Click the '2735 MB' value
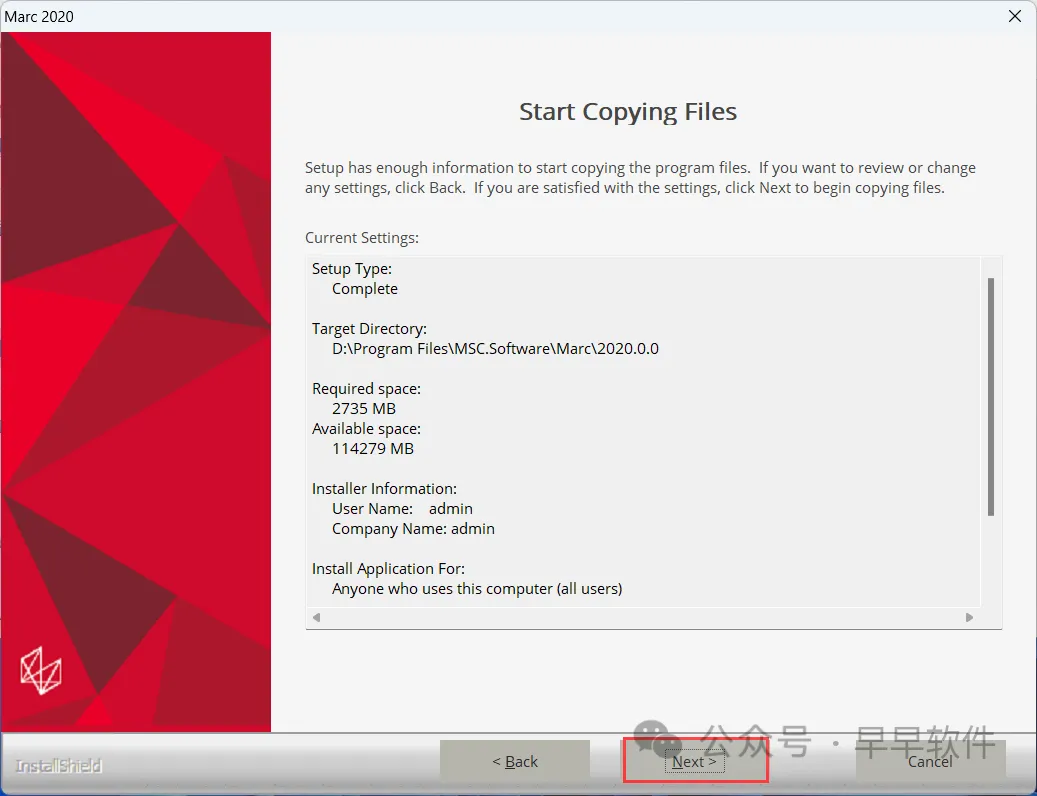This screenshot has width=1037, height=796. click(364, 409)
